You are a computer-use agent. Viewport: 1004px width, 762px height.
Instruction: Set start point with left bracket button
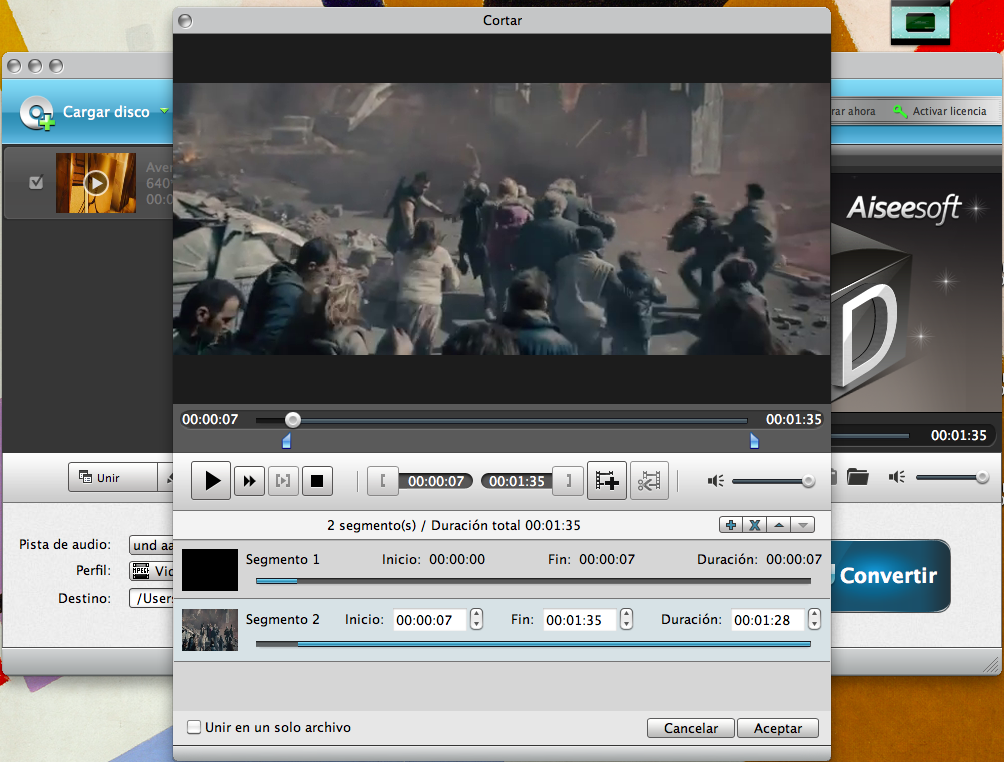(383, 481)
